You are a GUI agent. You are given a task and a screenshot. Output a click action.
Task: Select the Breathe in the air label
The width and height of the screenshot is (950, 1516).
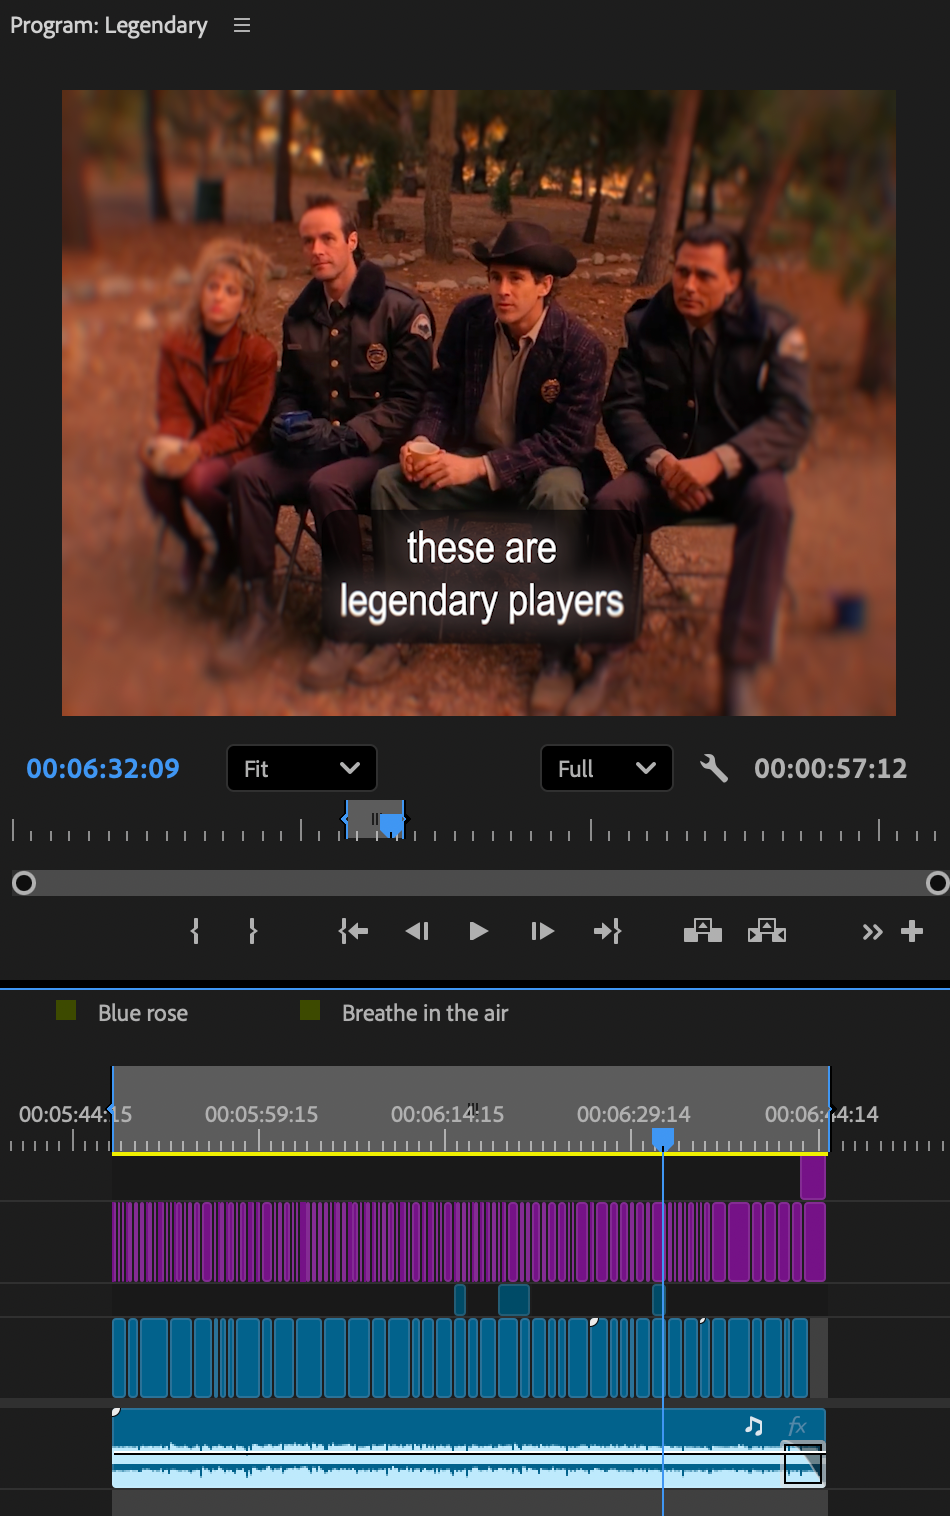pos(425,1013)
